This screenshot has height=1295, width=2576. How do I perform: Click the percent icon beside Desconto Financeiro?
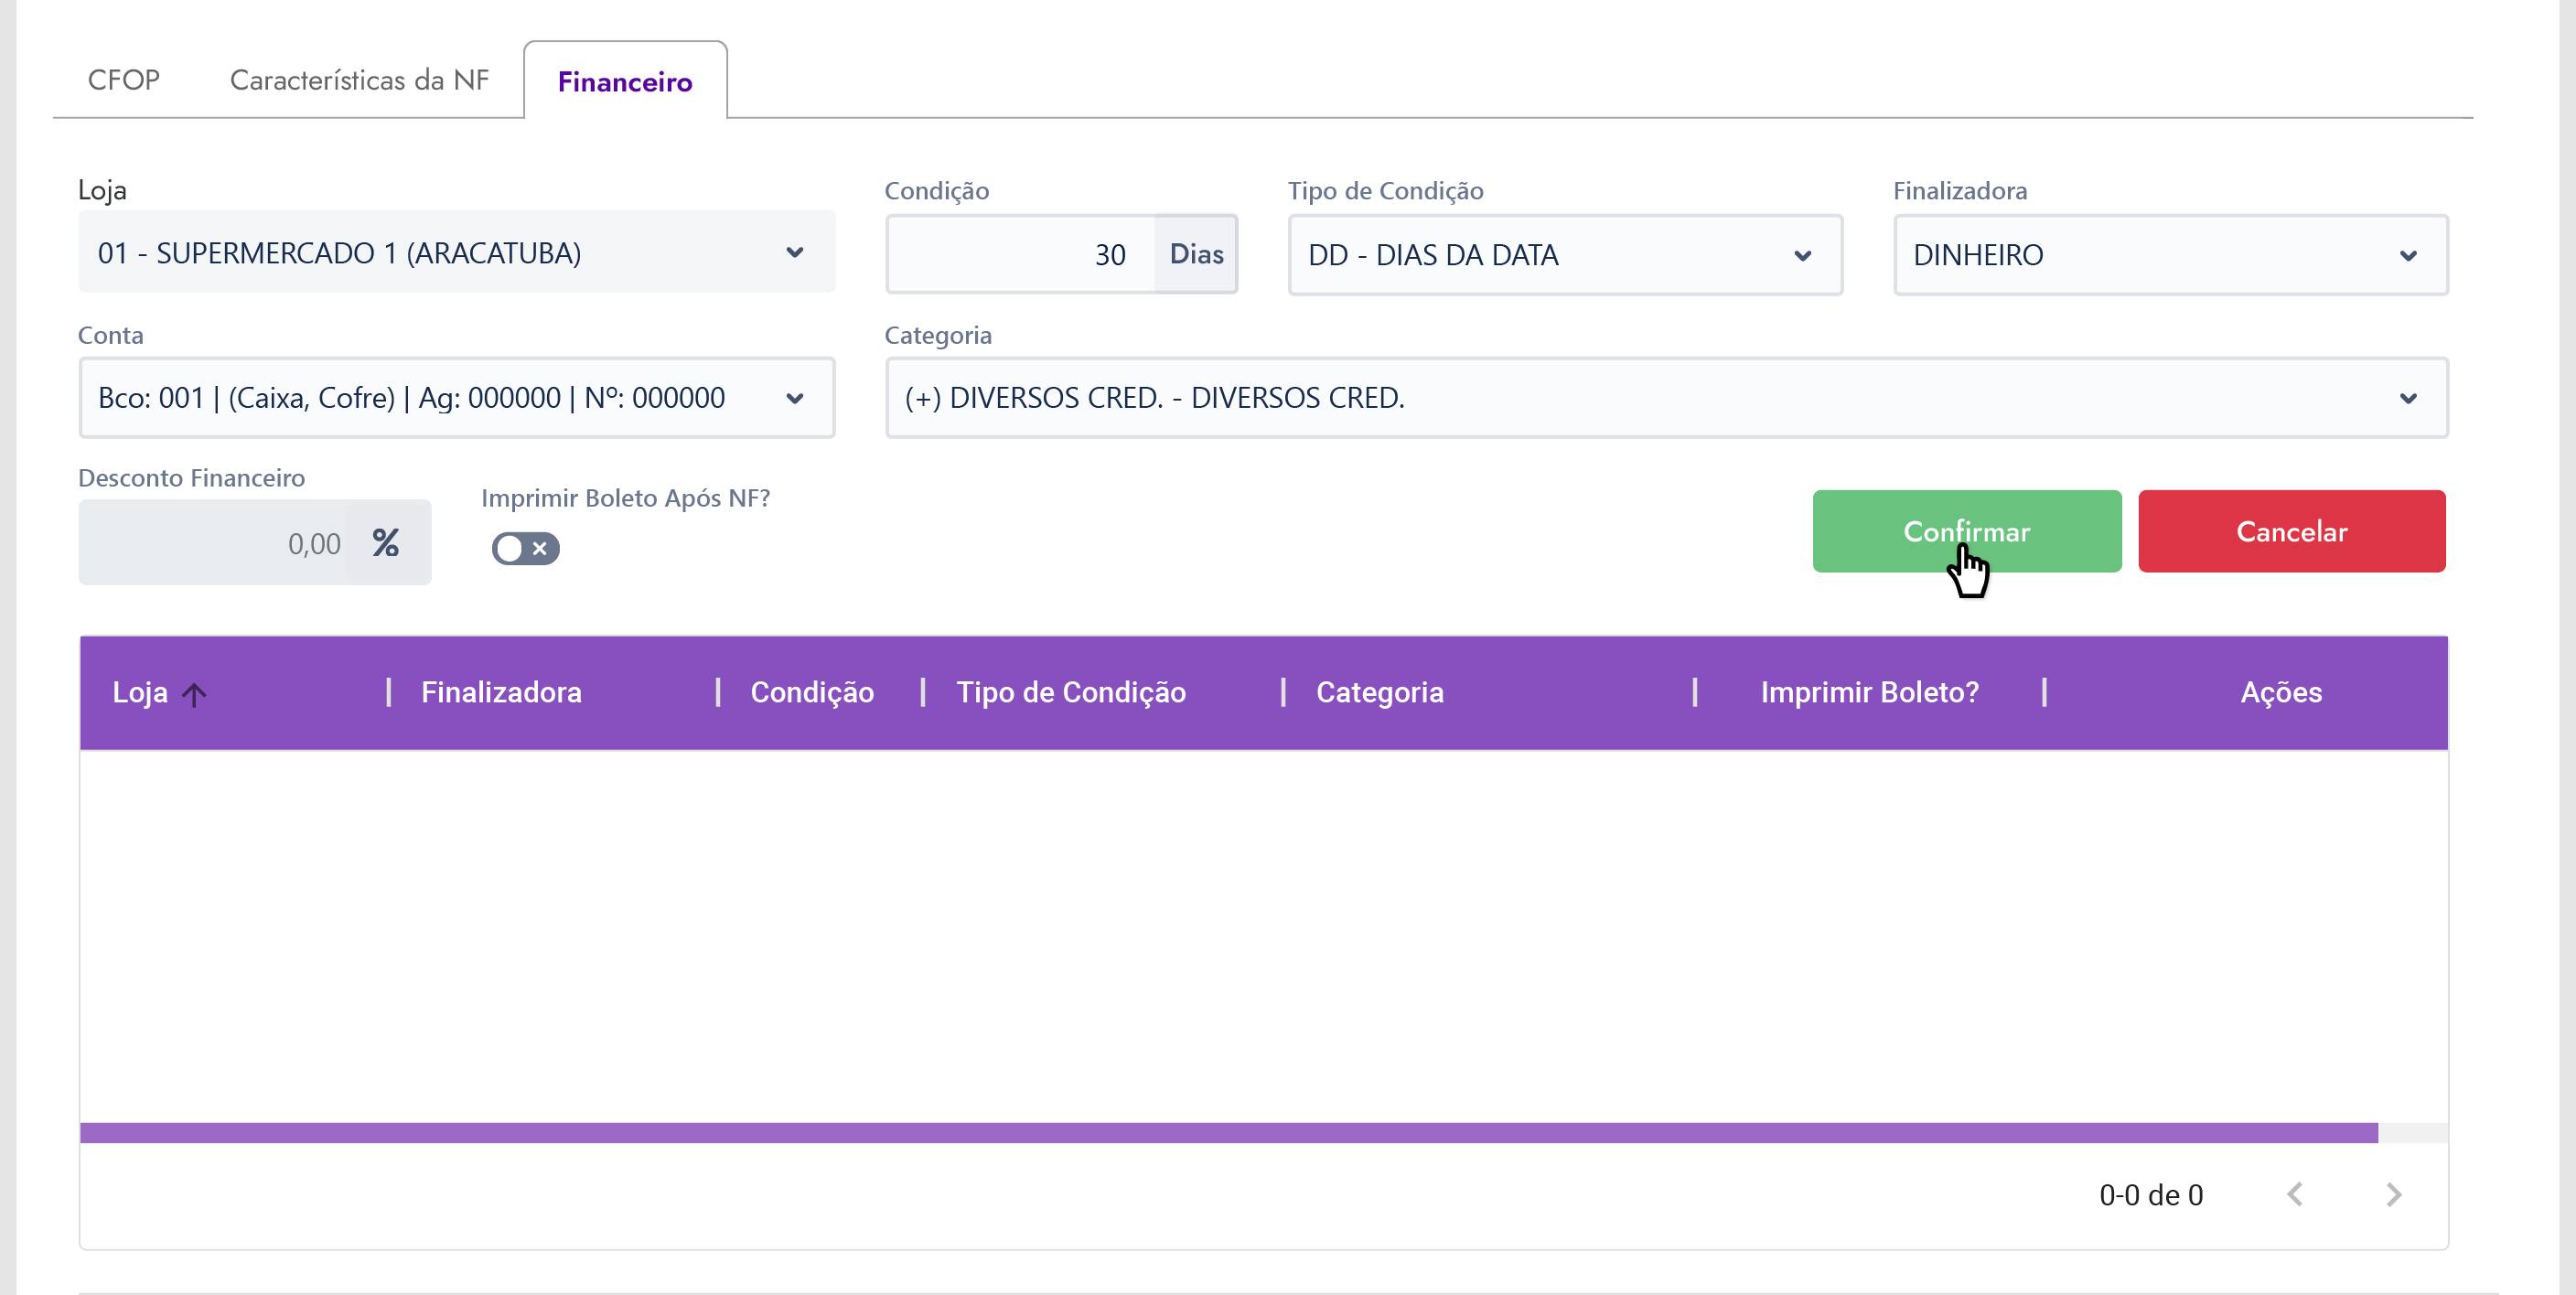(386, 543)
